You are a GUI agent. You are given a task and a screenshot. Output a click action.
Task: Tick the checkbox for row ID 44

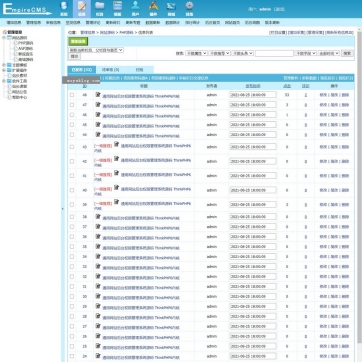pos(72,135)
